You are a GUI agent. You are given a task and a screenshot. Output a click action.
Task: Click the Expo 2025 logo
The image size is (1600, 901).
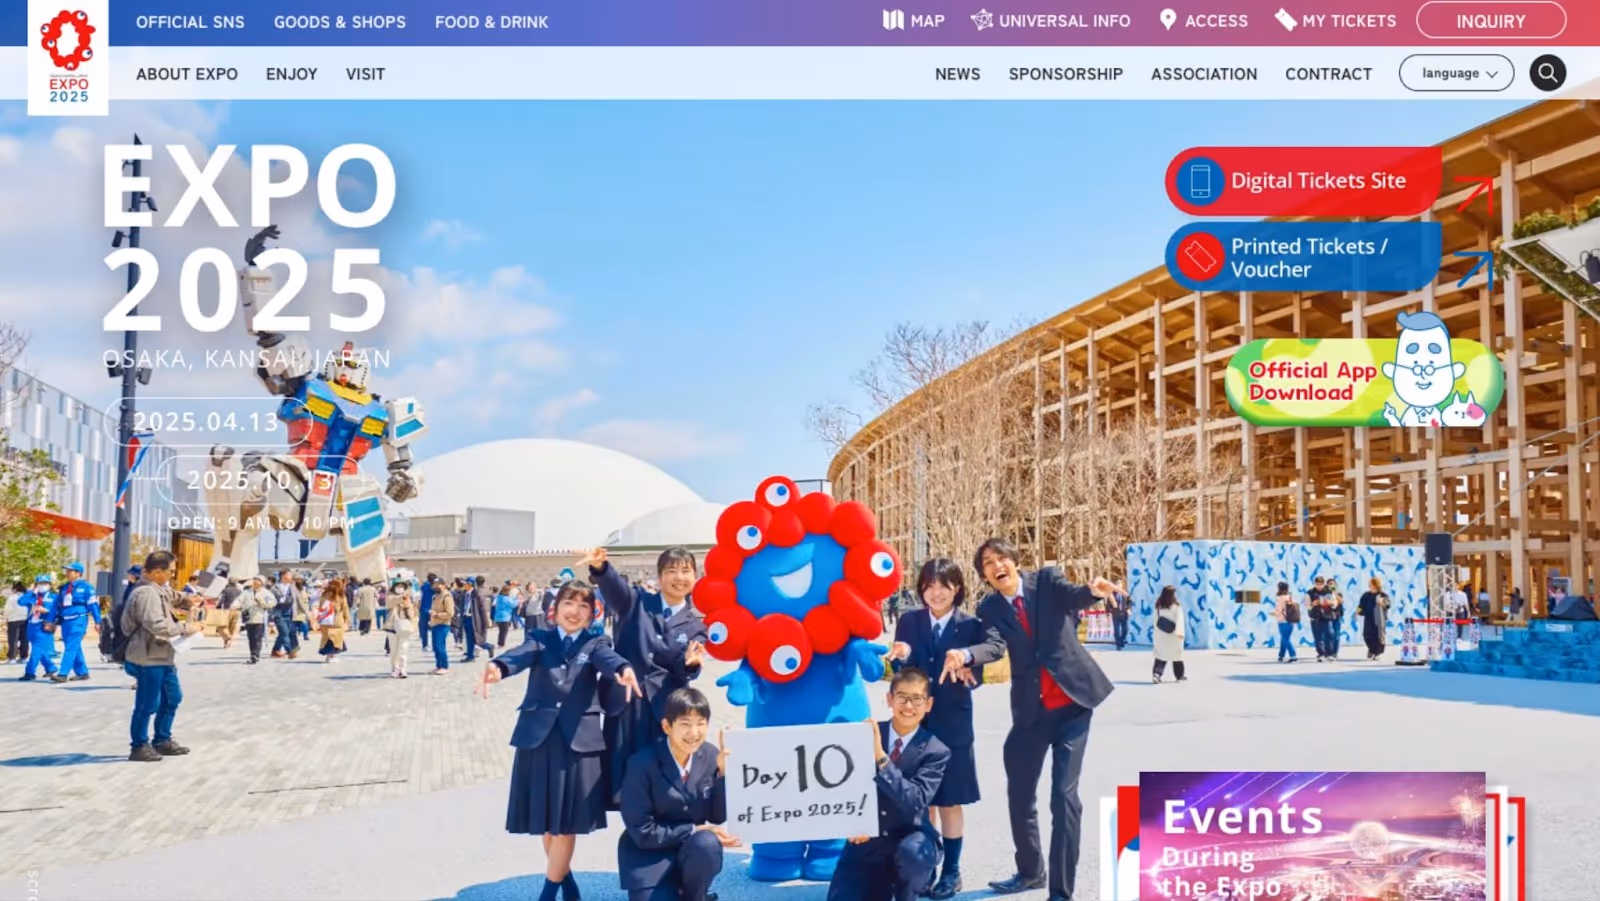point(68,57)
